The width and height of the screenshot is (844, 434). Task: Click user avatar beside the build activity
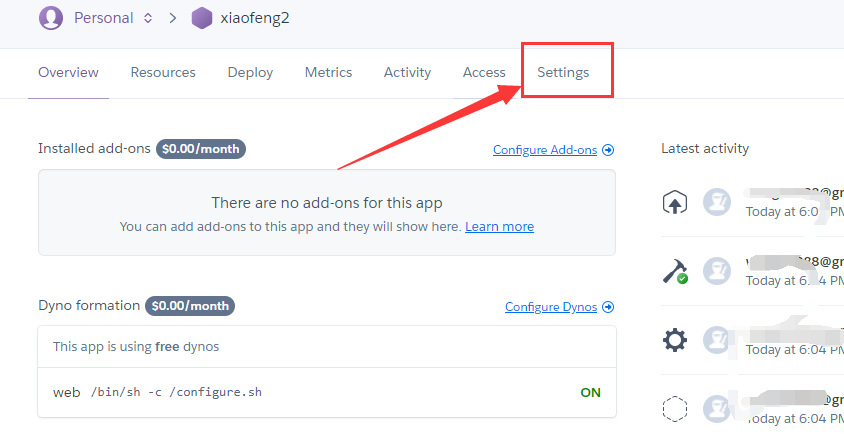tap(717, 271)
